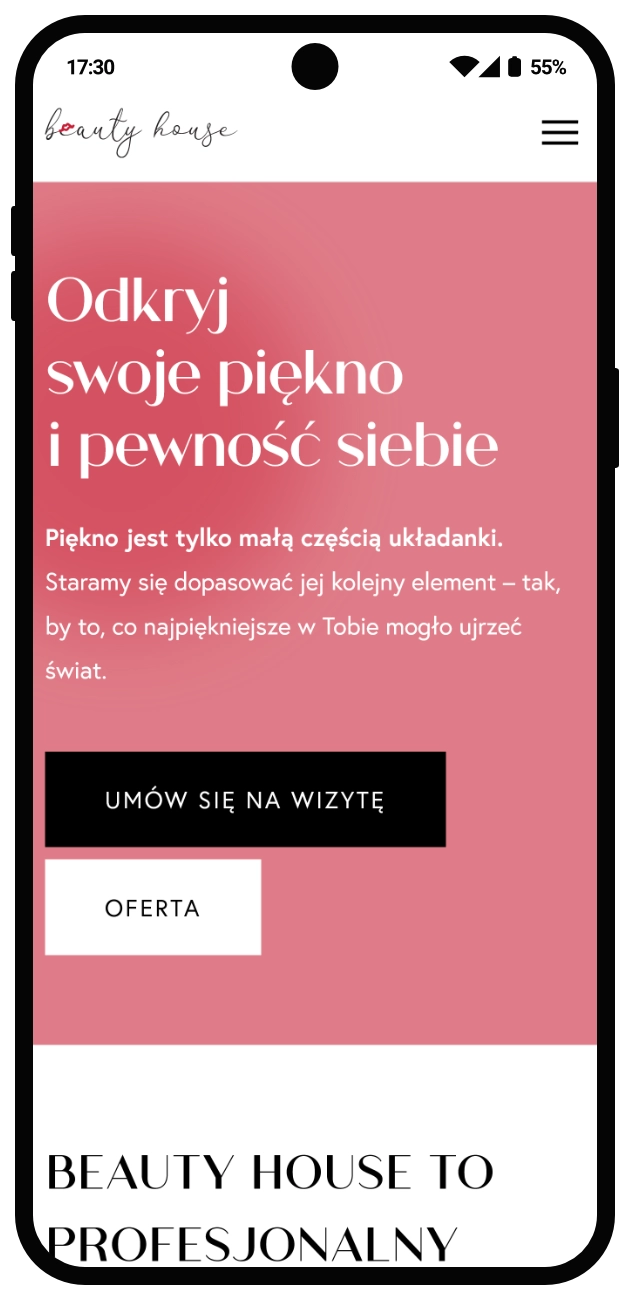Image resolution: width=630 pixels, height=1300 pixels.
Task: Tap the beauty house script logo
Action: point(140,132)
